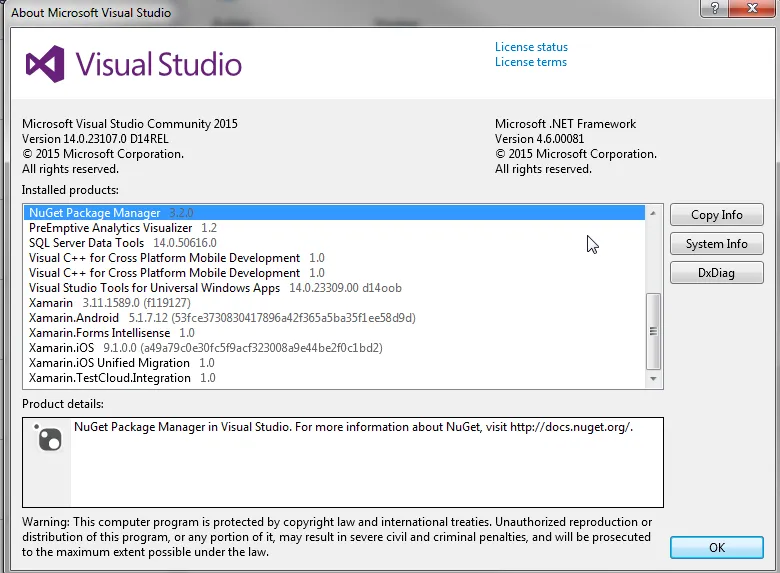Select Xamarin.Forms Intellisense row

(334, 333)
